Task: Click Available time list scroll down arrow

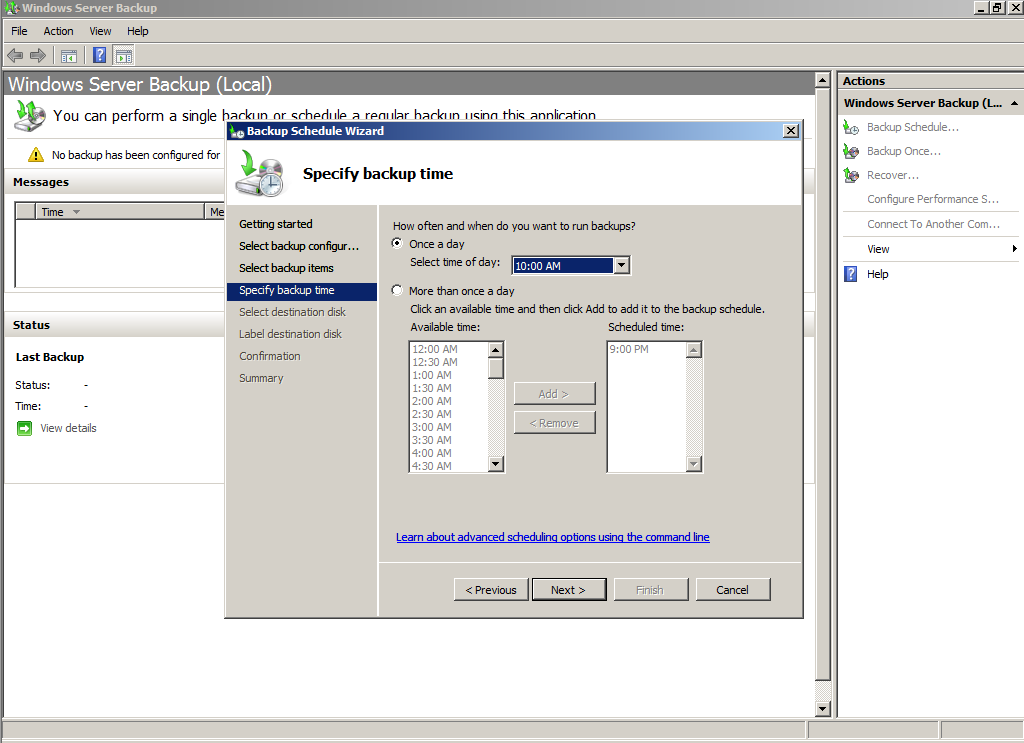Action: tap(496, 464)
